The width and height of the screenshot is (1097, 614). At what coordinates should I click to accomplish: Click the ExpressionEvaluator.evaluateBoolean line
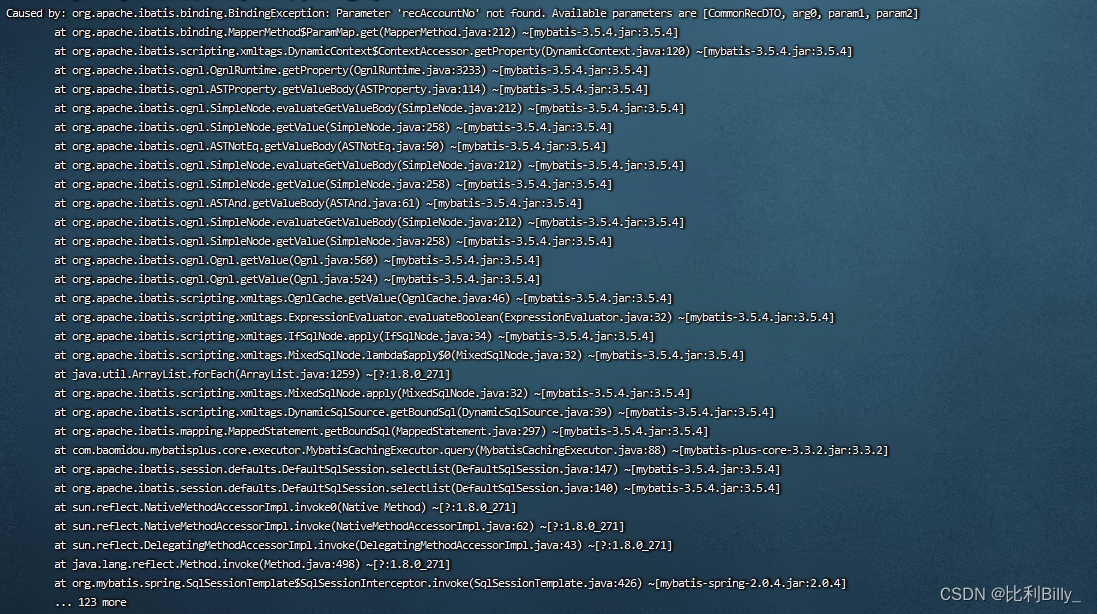click(444, 317)
